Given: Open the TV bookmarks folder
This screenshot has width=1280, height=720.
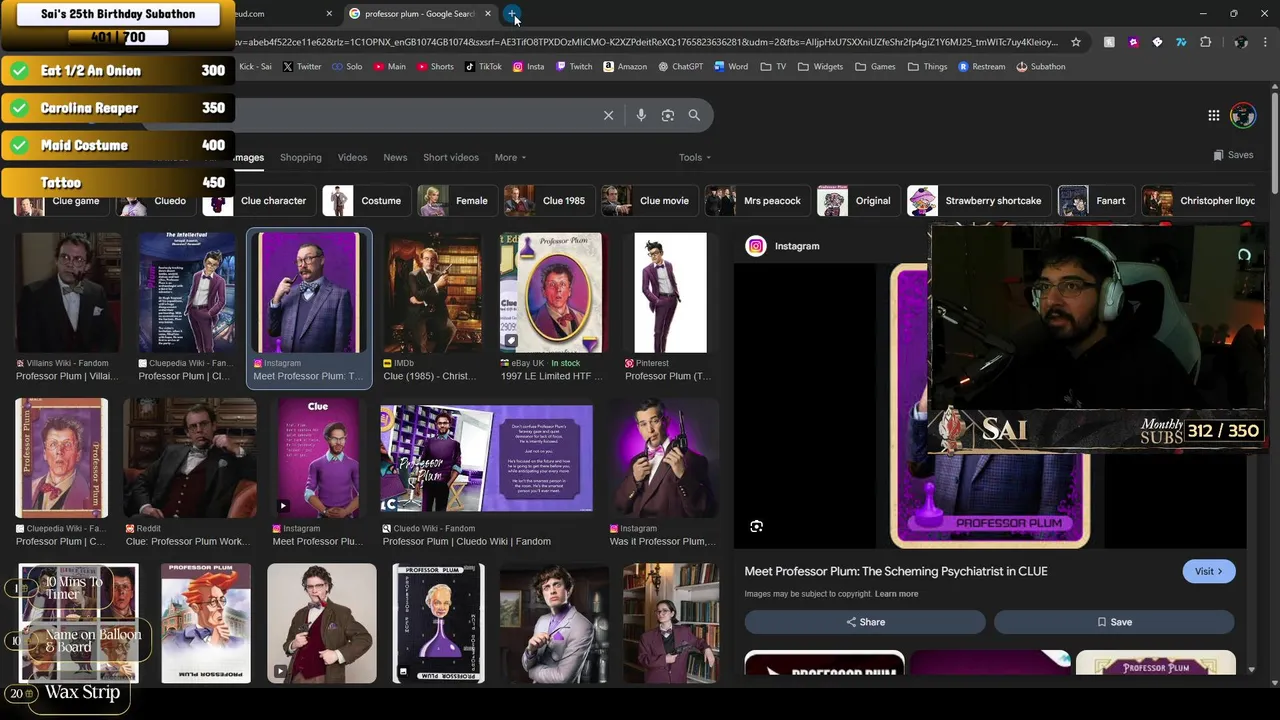Looking at the screenshot, I should (773, 67).
